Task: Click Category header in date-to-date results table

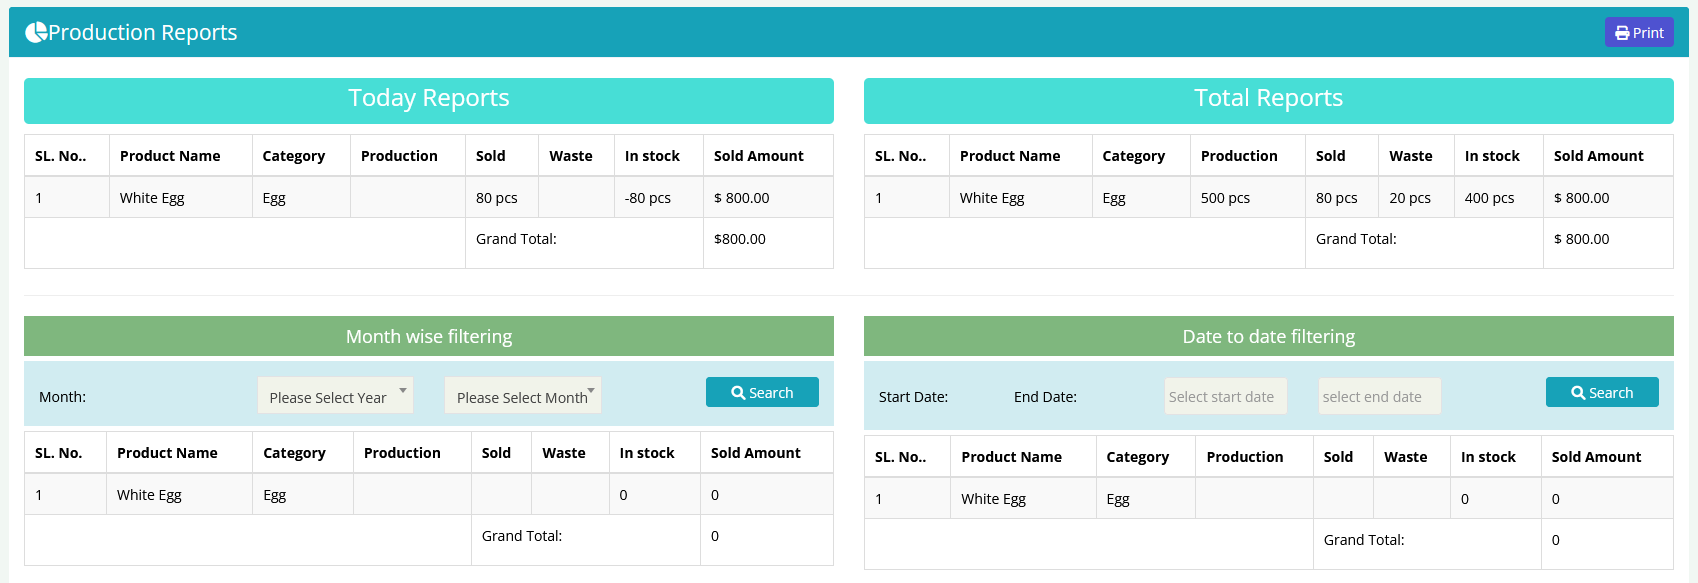Action: pos(1137,457)
